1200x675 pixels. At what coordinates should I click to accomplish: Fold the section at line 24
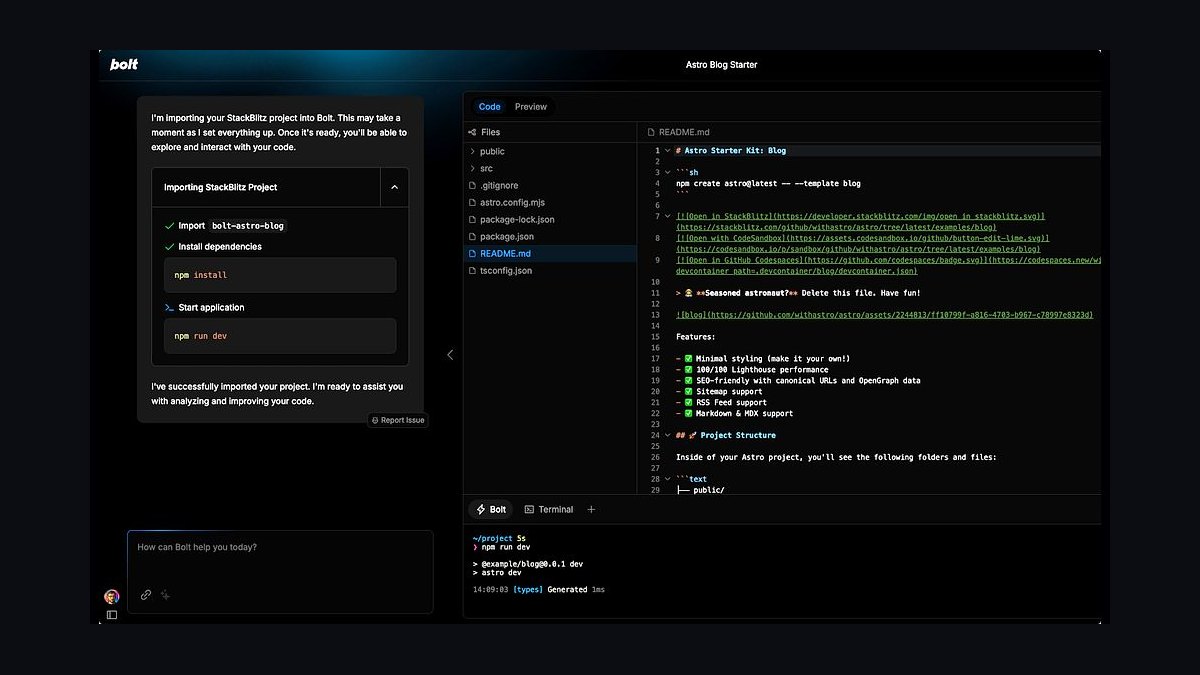click(x=667, y=436)
